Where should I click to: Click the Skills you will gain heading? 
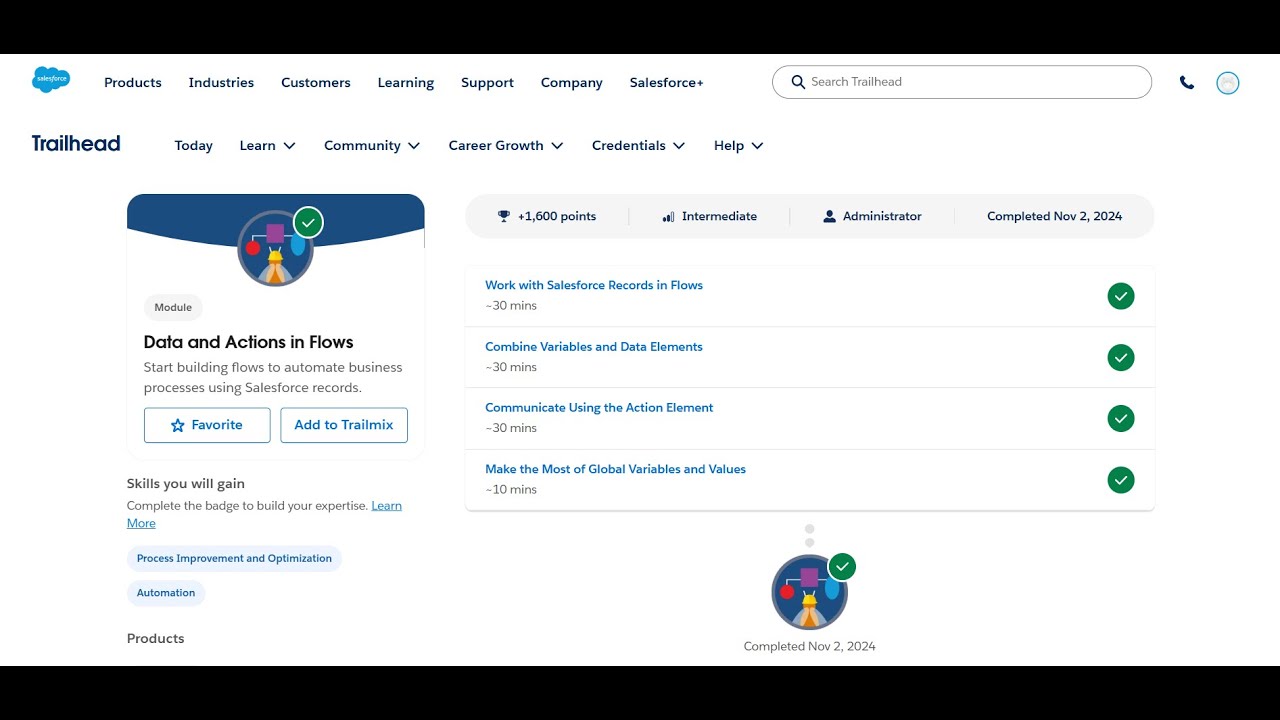(x=186, y=484)
